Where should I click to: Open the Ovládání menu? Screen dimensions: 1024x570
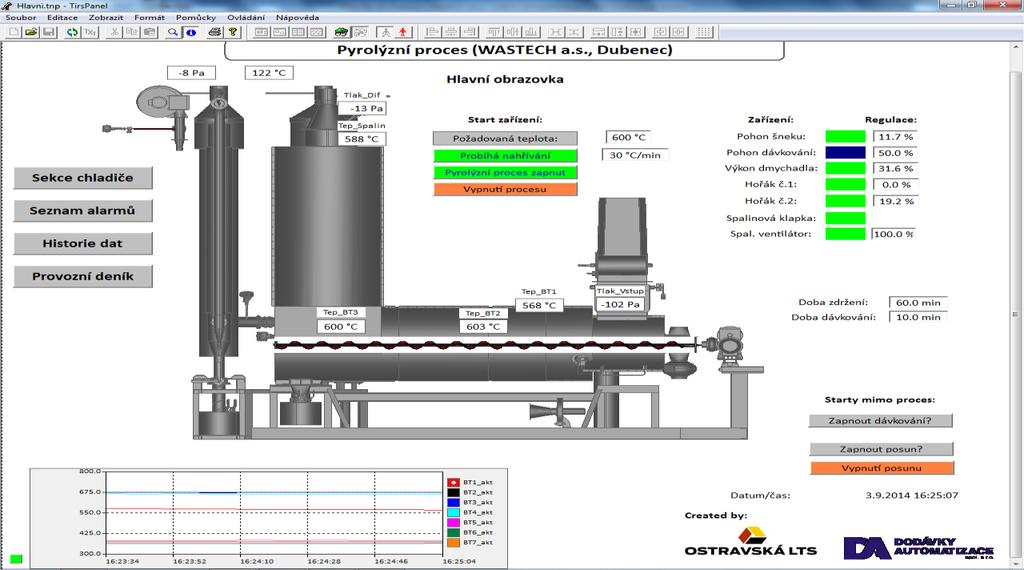[x=246, y=18]
